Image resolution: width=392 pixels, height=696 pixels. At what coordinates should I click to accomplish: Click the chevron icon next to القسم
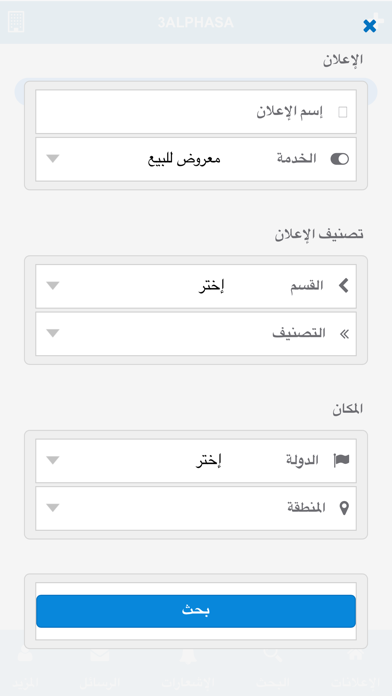click(x=343, y=285)
